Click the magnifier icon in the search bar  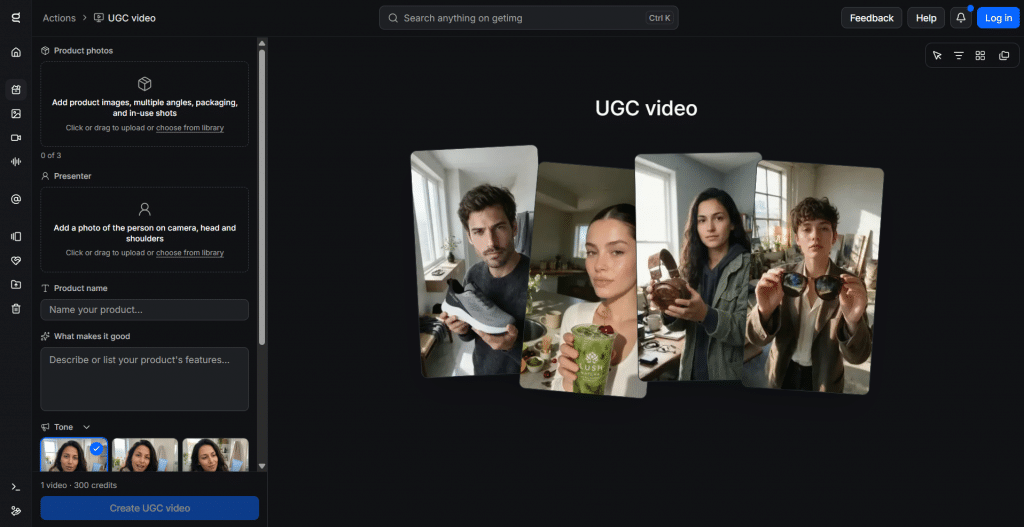pyautogui.click(x=393, y=18)
